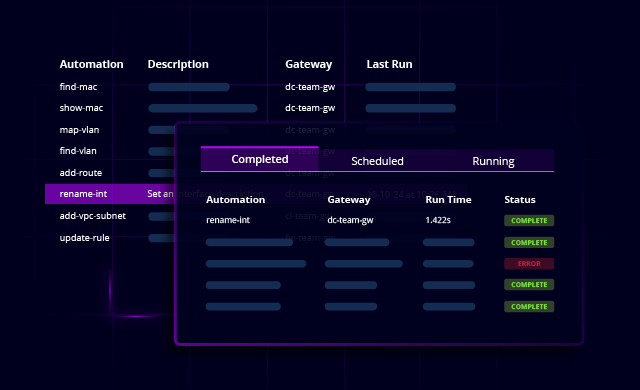Switch to the Completed tab
This screenshot has height=390, width=640.
260,159
